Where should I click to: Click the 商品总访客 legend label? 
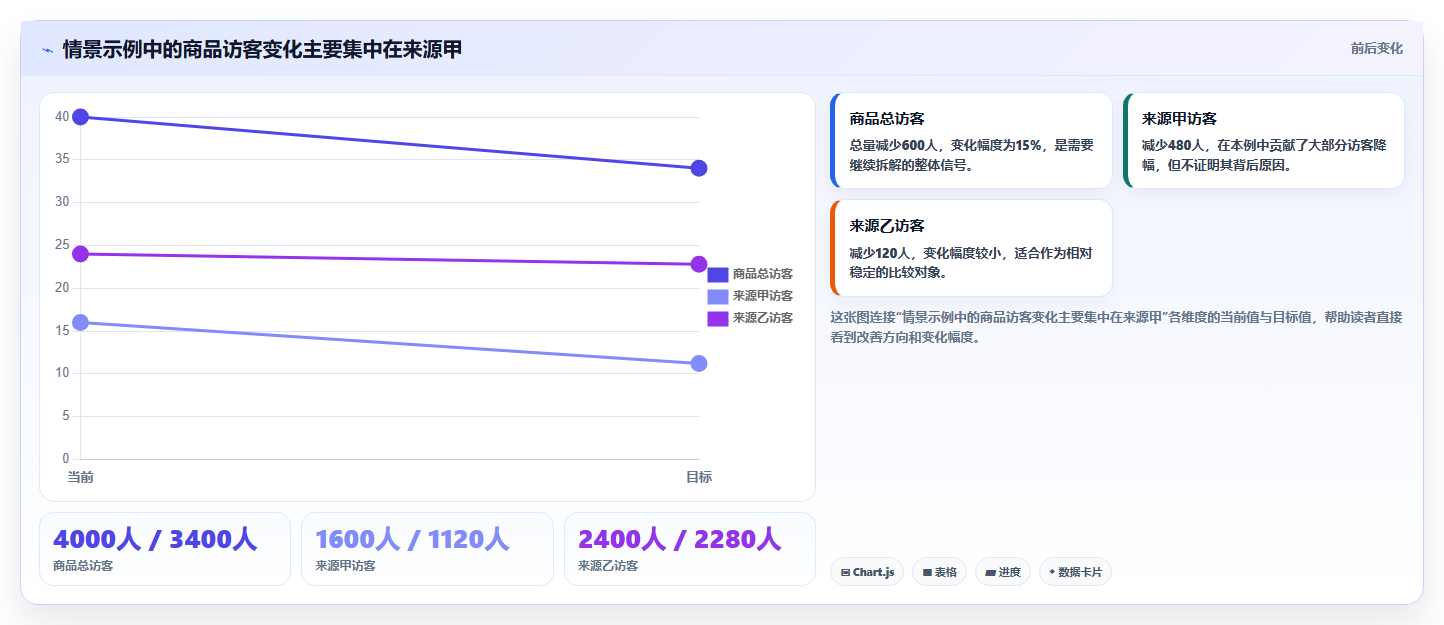(x=763, y=274)
